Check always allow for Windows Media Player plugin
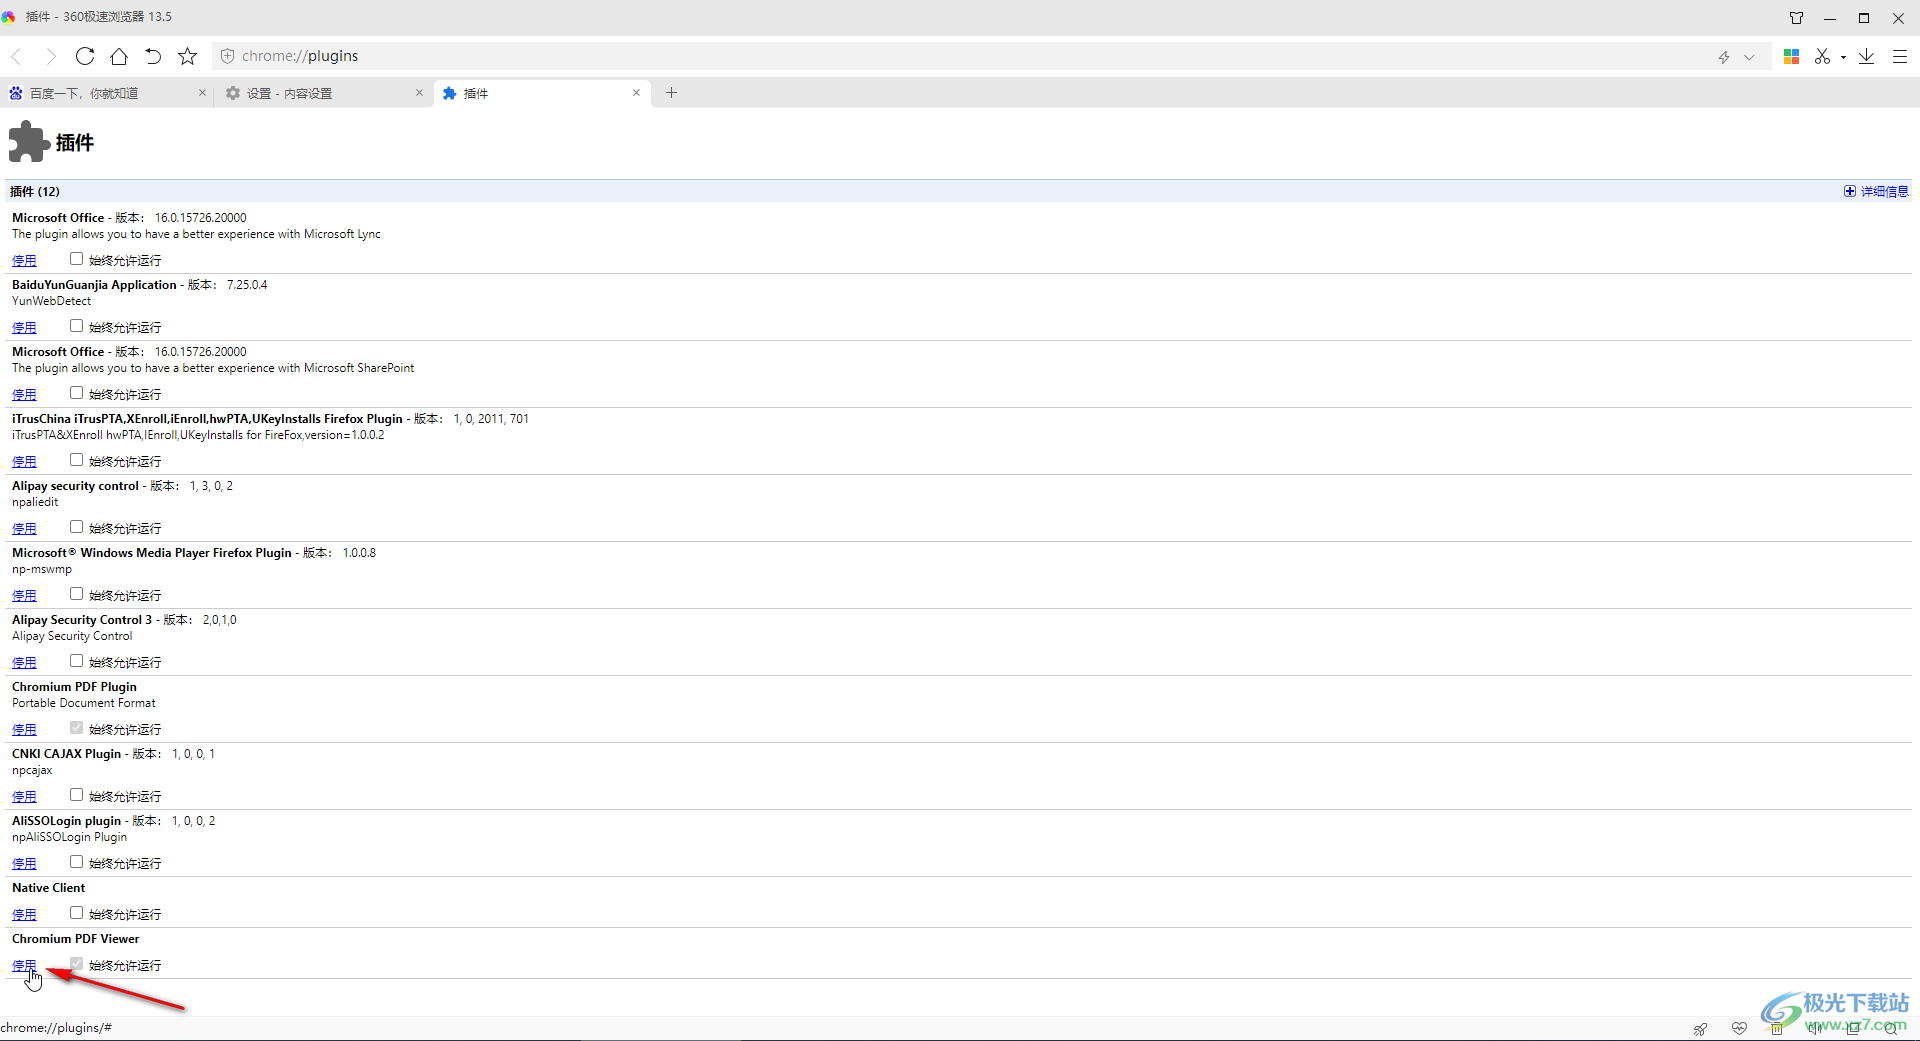Image resolution: width=1920 pixels, height=1041 pixels. coord(76,594)
